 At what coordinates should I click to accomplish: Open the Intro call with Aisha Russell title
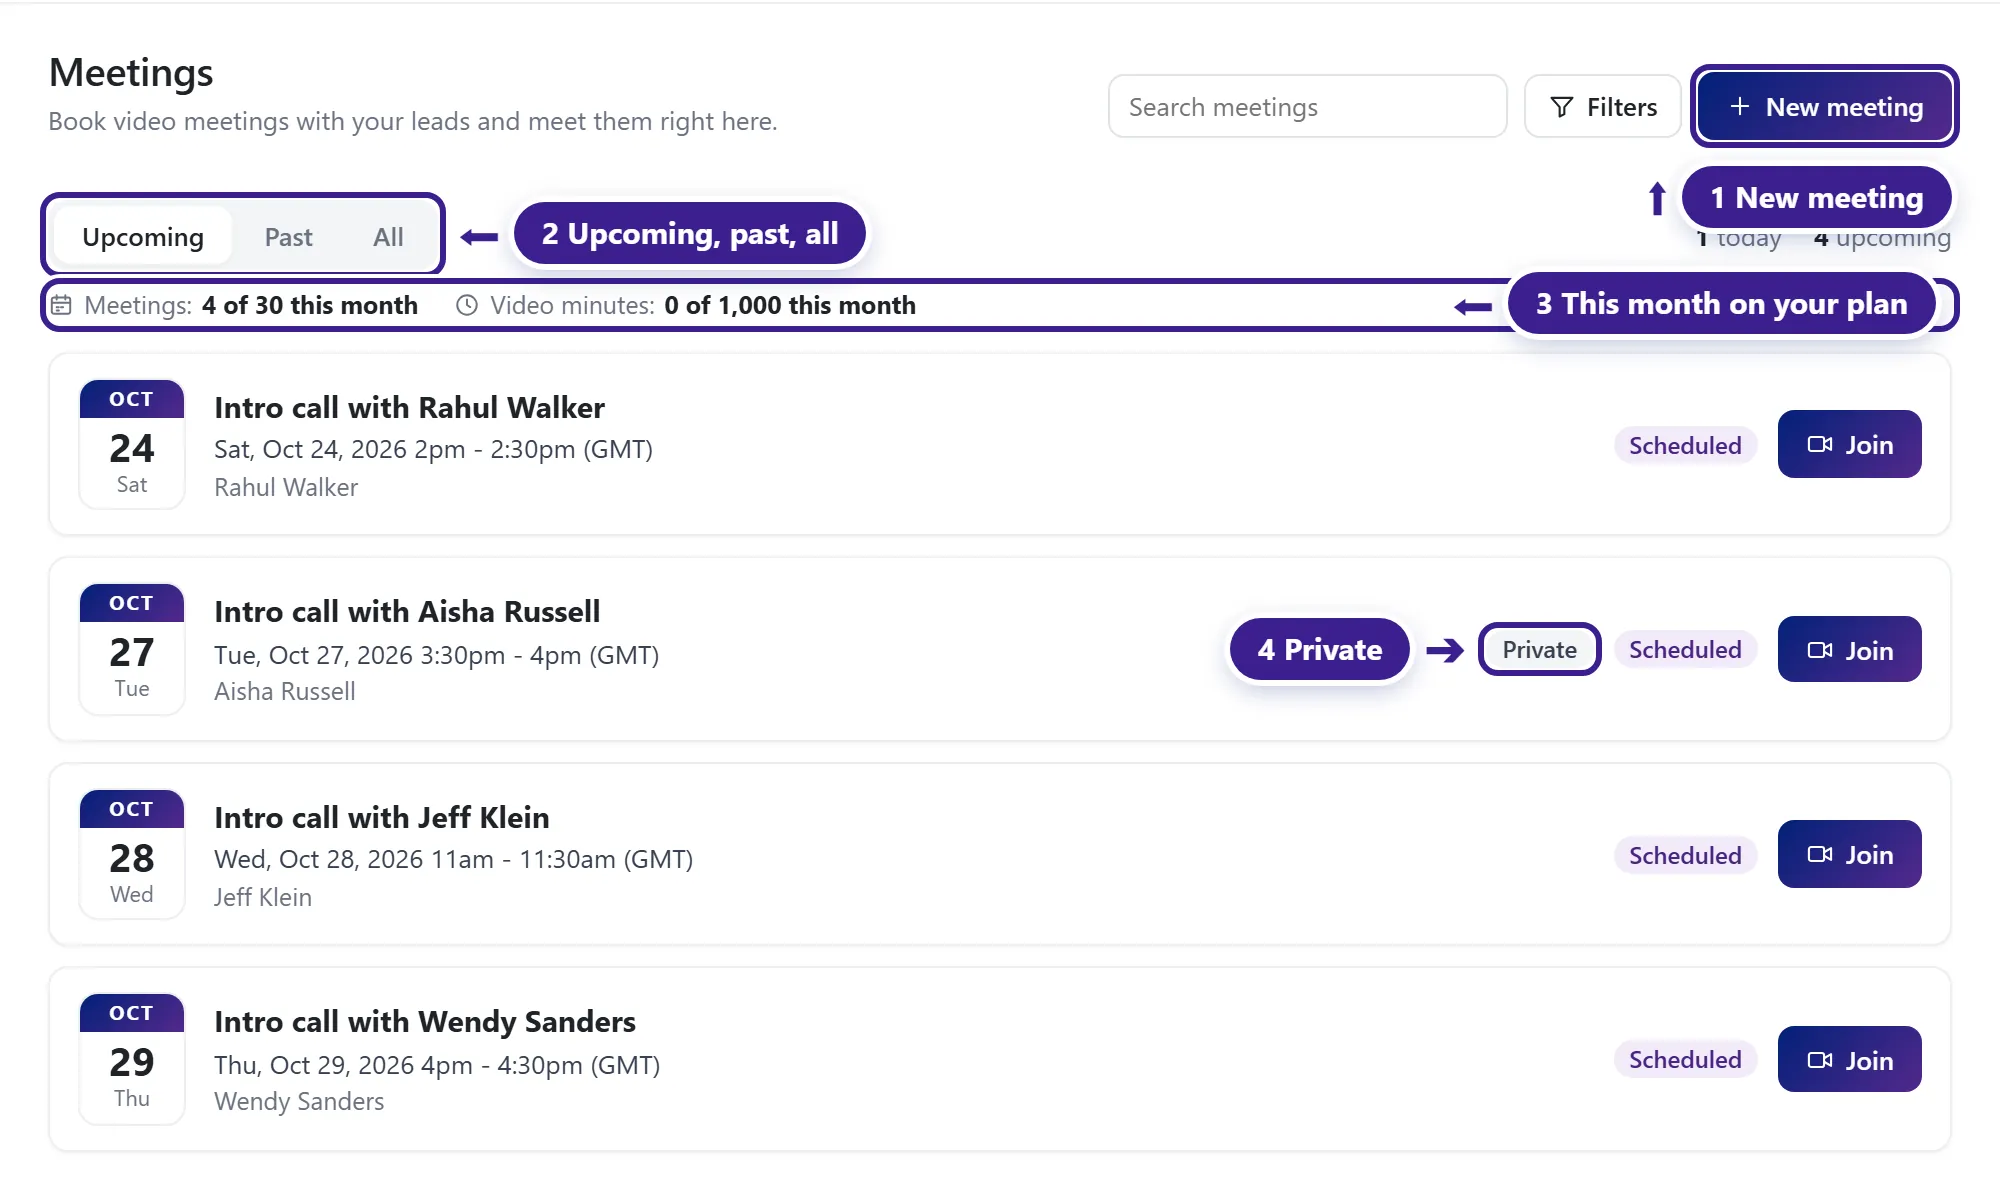tap(407, 611)
